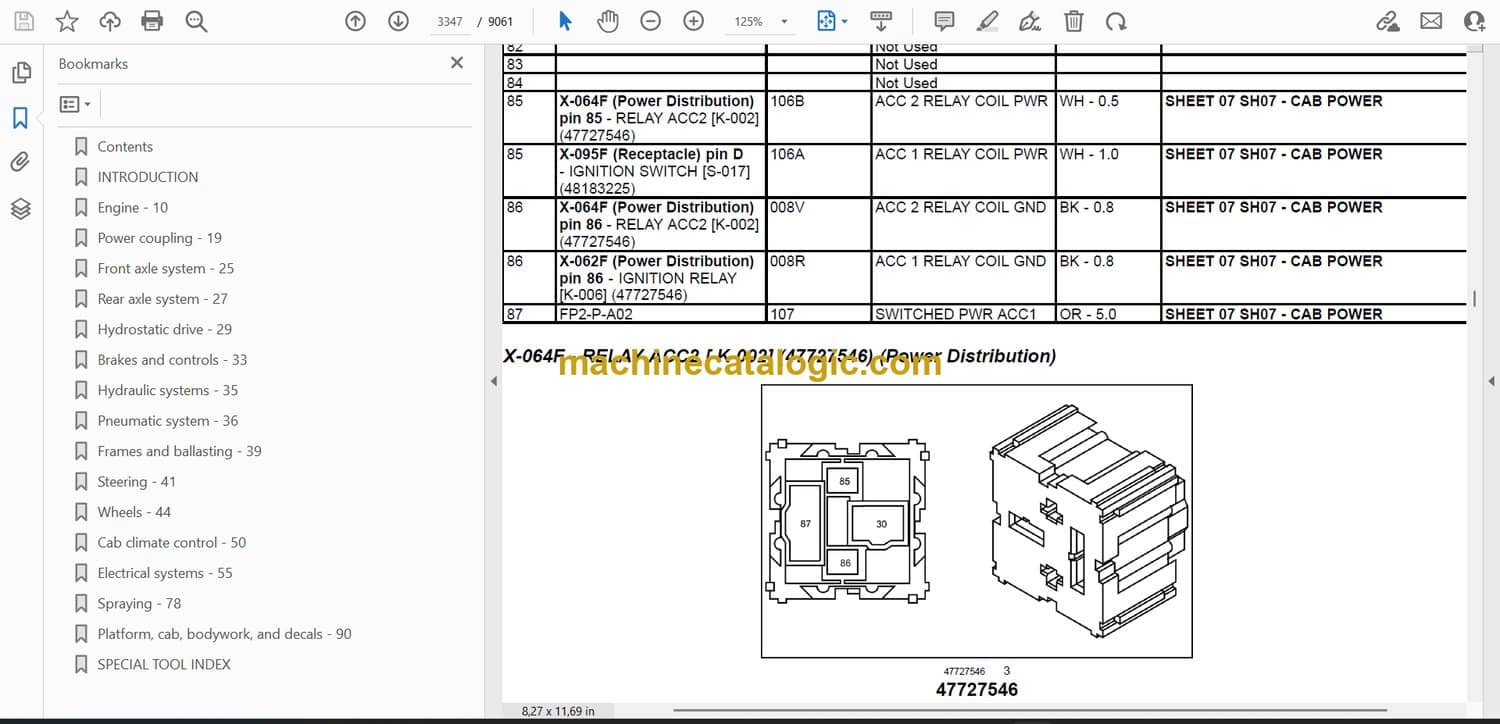This screenshot has width=1500, height=724.
Task: Go to the Engine - 10 bookmark
Action: [x=133, y=207]
